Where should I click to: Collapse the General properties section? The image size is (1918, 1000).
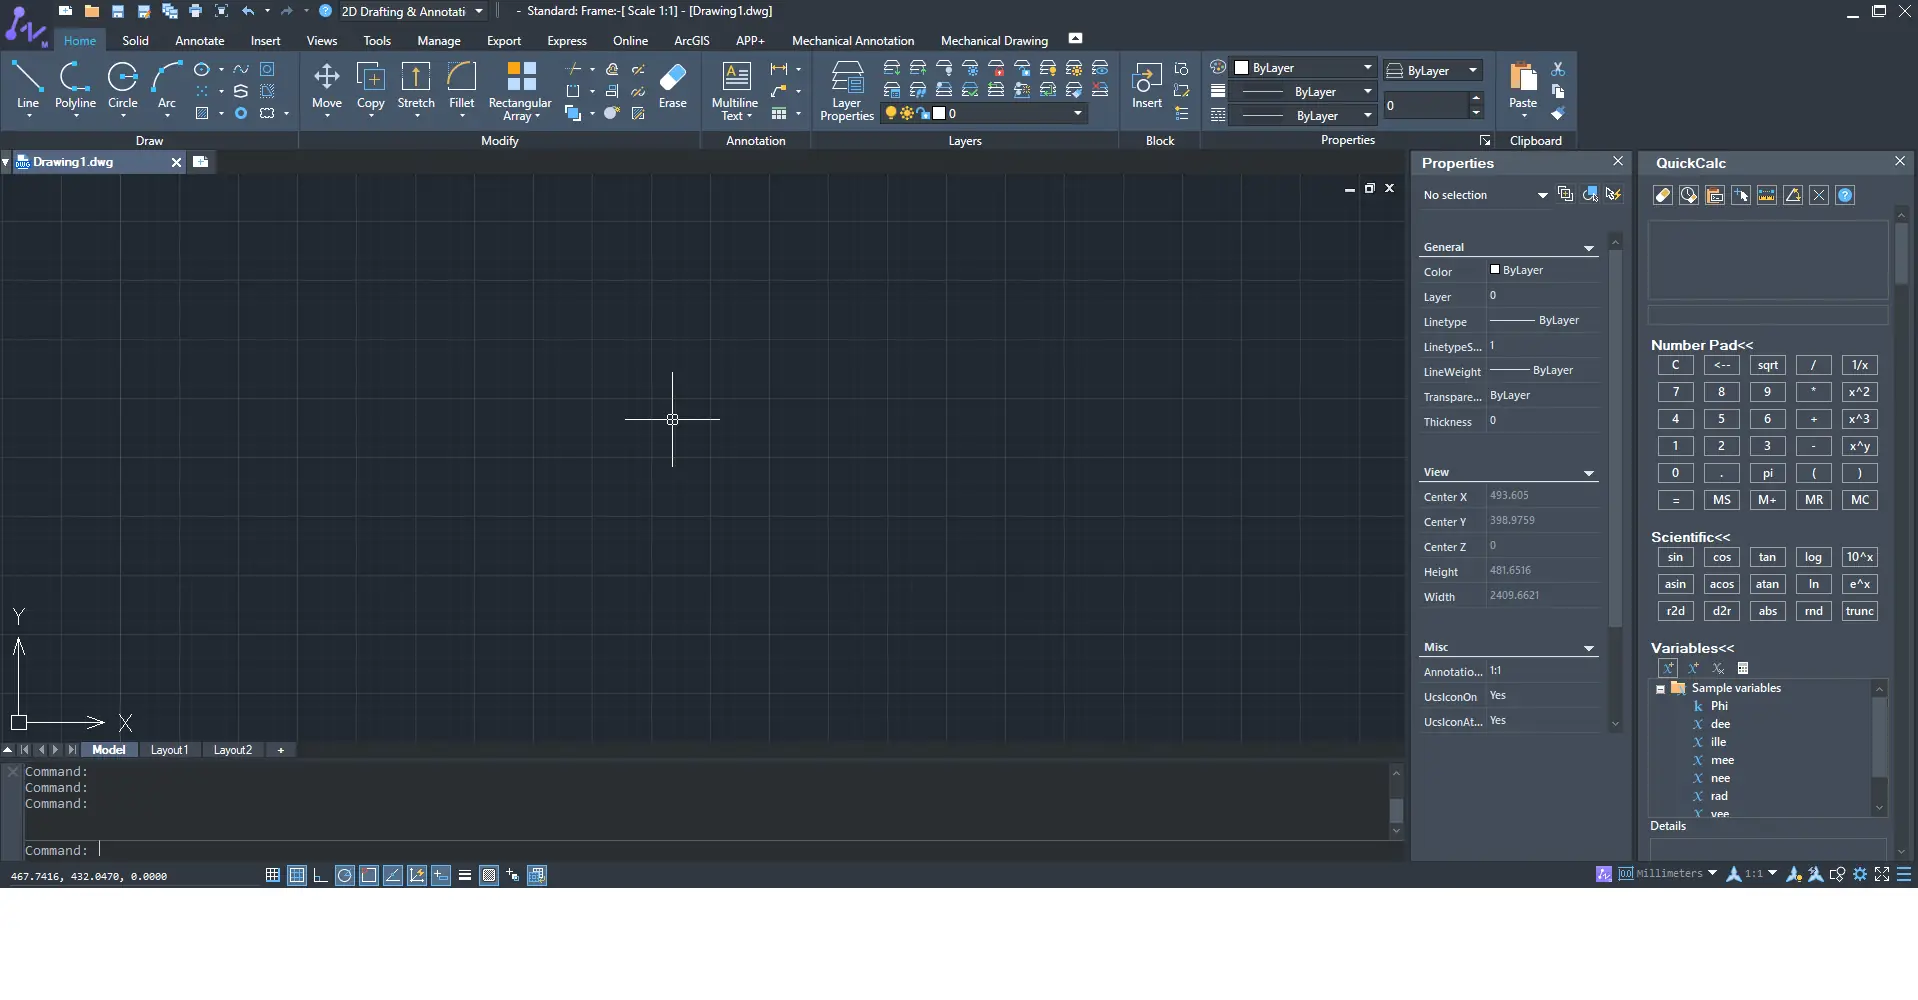click(1588, 248)
